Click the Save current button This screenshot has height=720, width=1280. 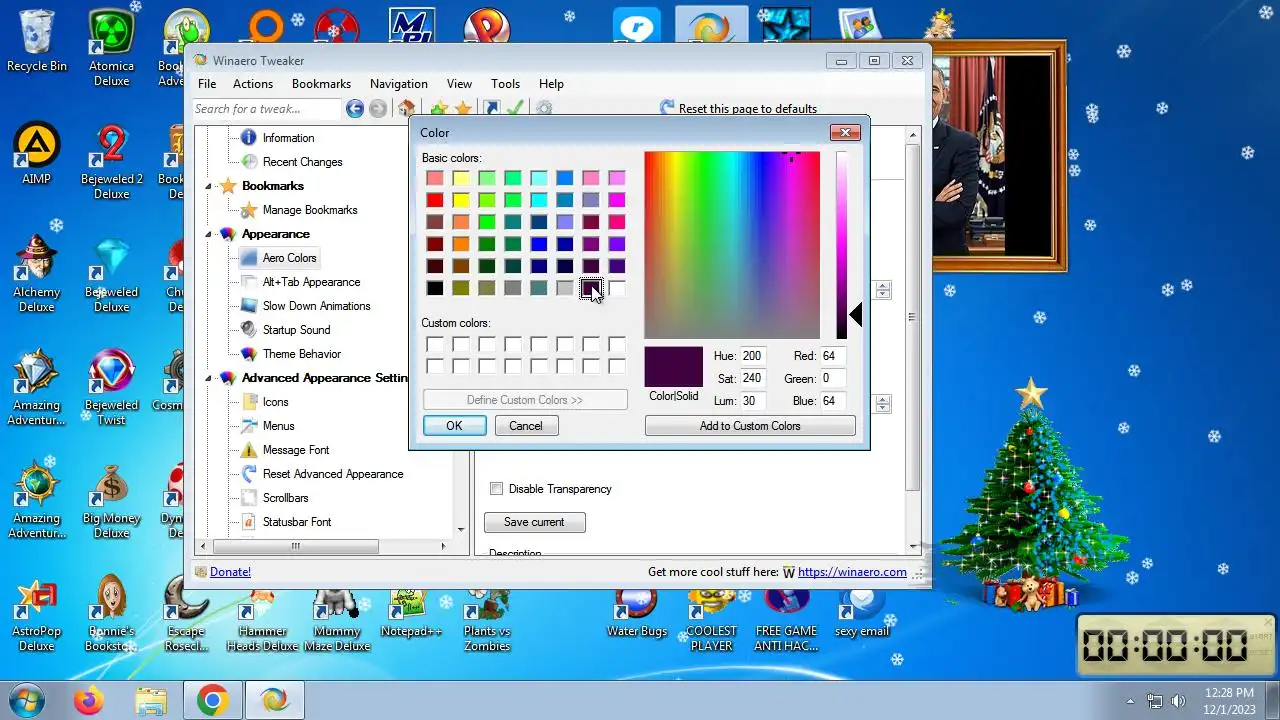tap(534, 522)
